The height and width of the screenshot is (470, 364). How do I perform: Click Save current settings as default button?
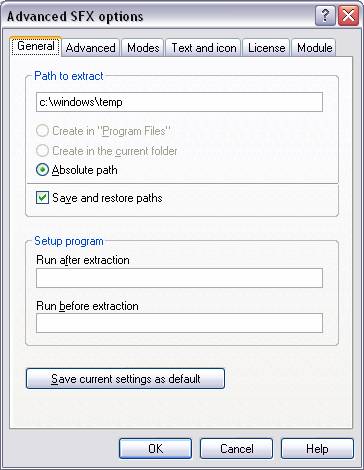click(x=125, y=379)
